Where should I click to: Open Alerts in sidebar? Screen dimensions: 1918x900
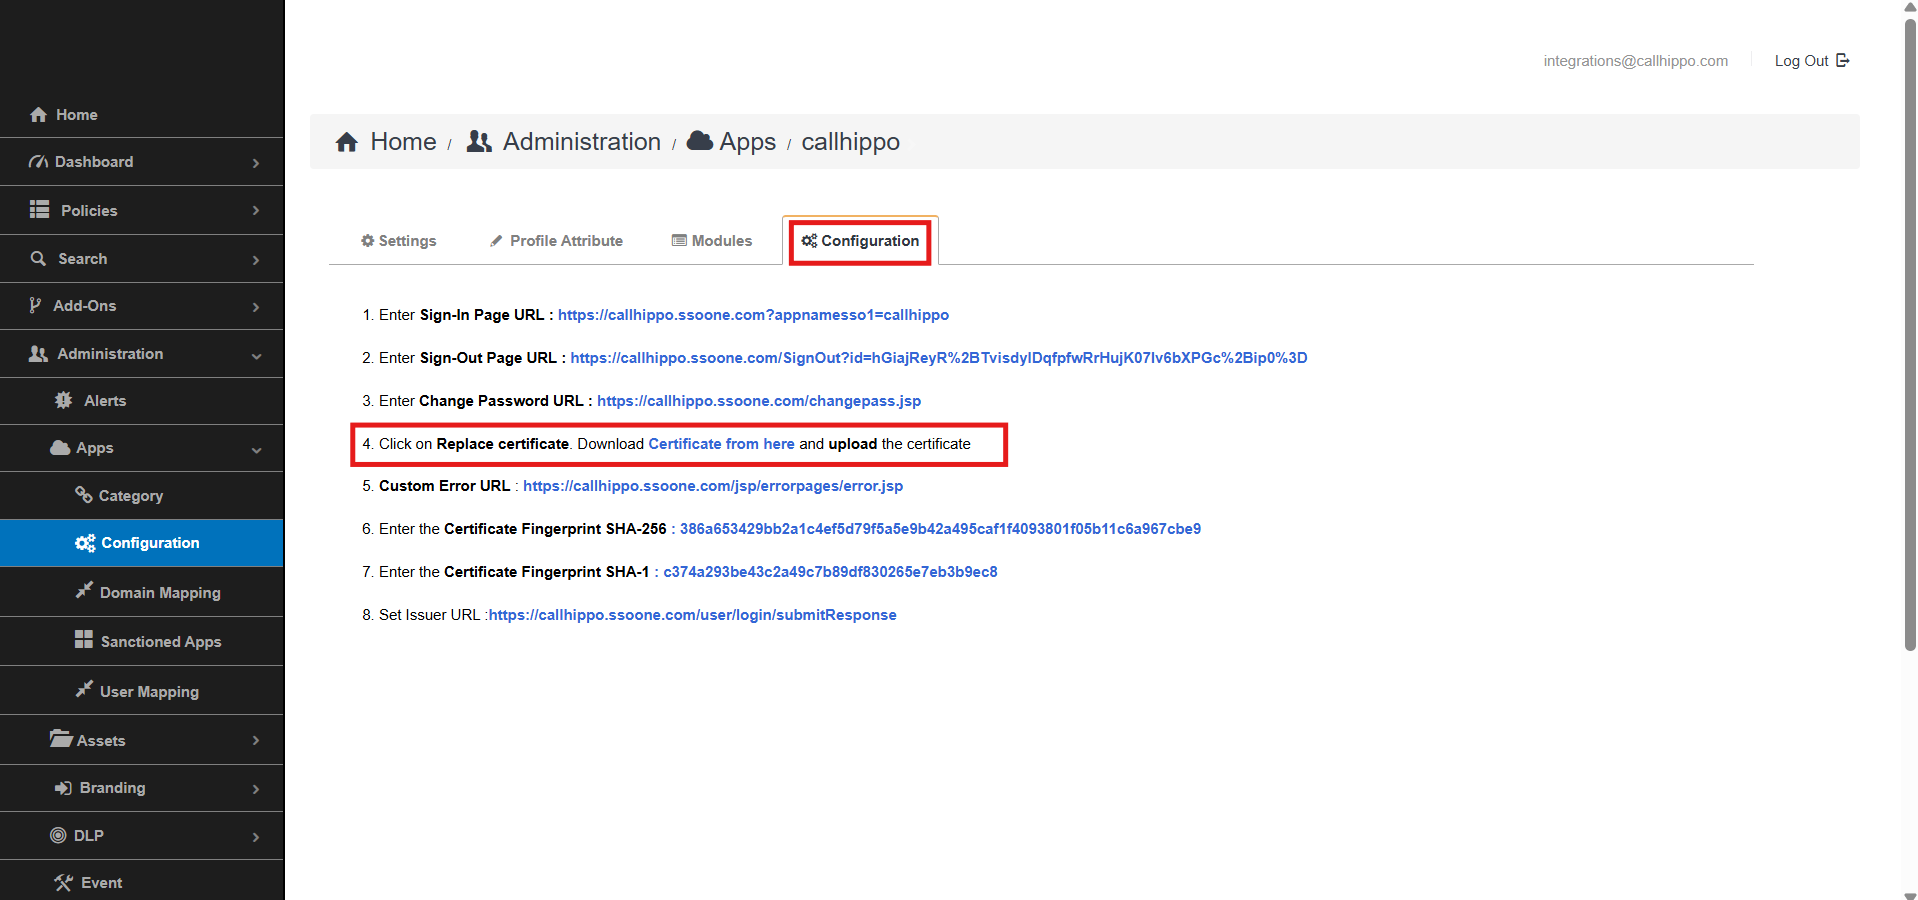pos(141,401)
